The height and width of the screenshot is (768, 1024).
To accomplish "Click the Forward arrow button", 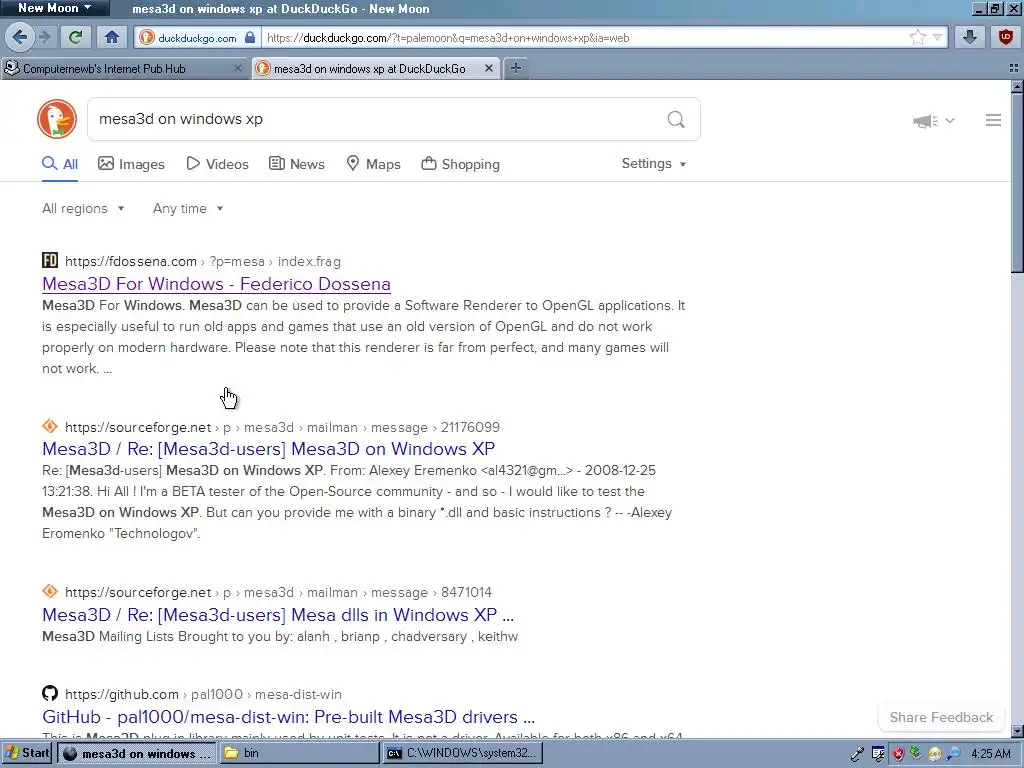I will pyautogui.click(x=44, y=37).
